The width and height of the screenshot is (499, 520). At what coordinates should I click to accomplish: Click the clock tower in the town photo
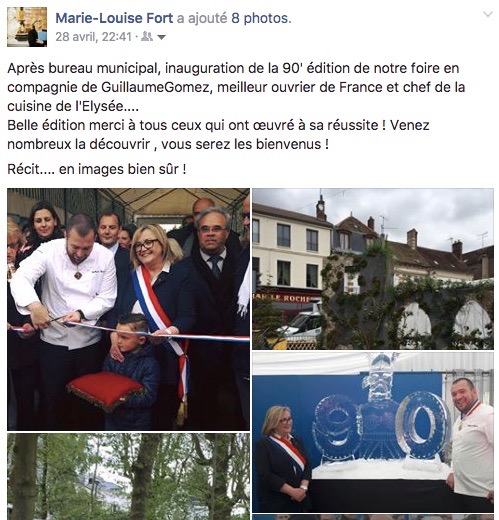[x=321, y=208]
